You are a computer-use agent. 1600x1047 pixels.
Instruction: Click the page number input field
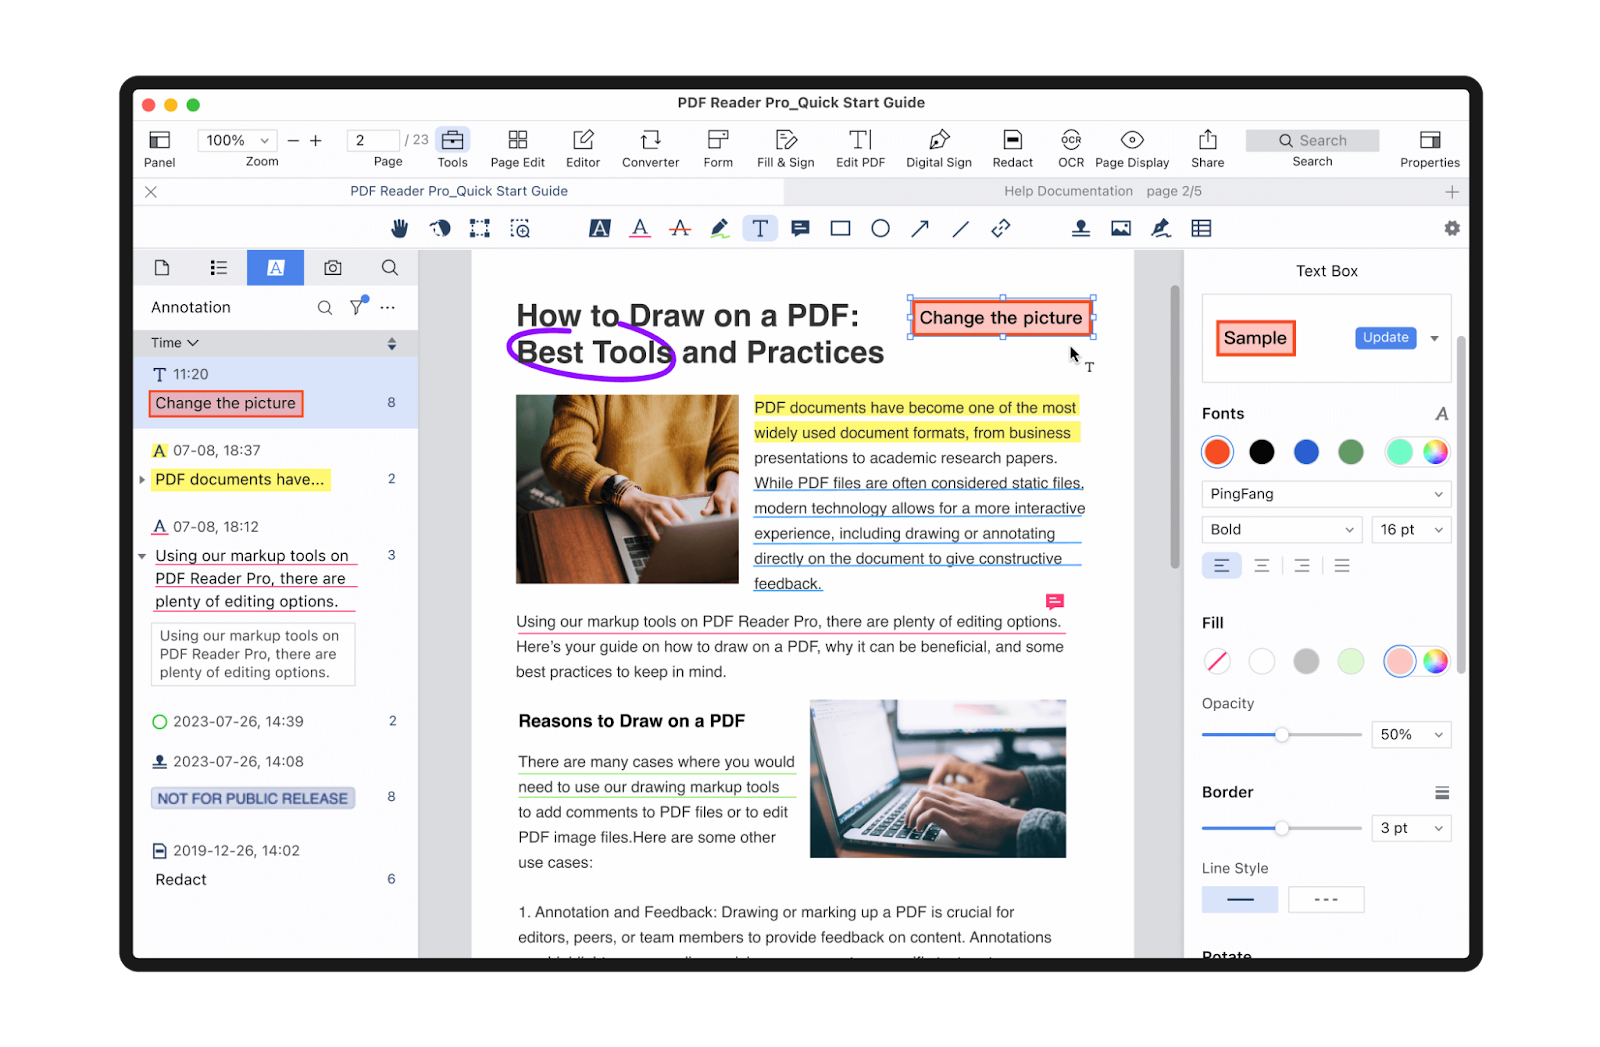[x=372, y=140]
